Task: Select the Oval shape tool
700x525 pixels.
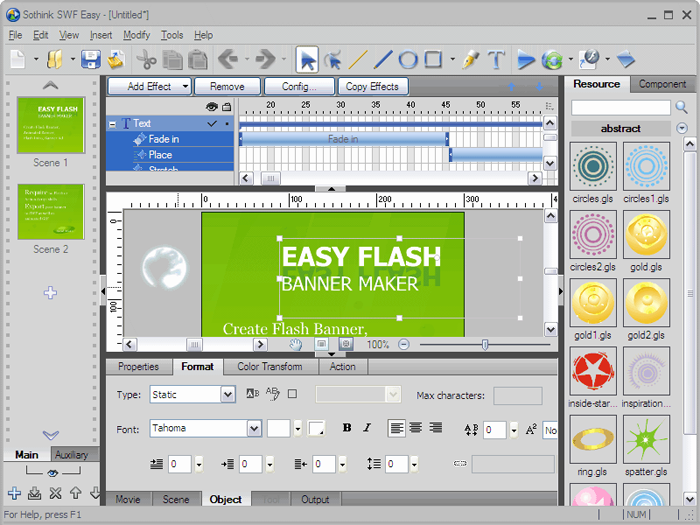Action: (408, 59)
